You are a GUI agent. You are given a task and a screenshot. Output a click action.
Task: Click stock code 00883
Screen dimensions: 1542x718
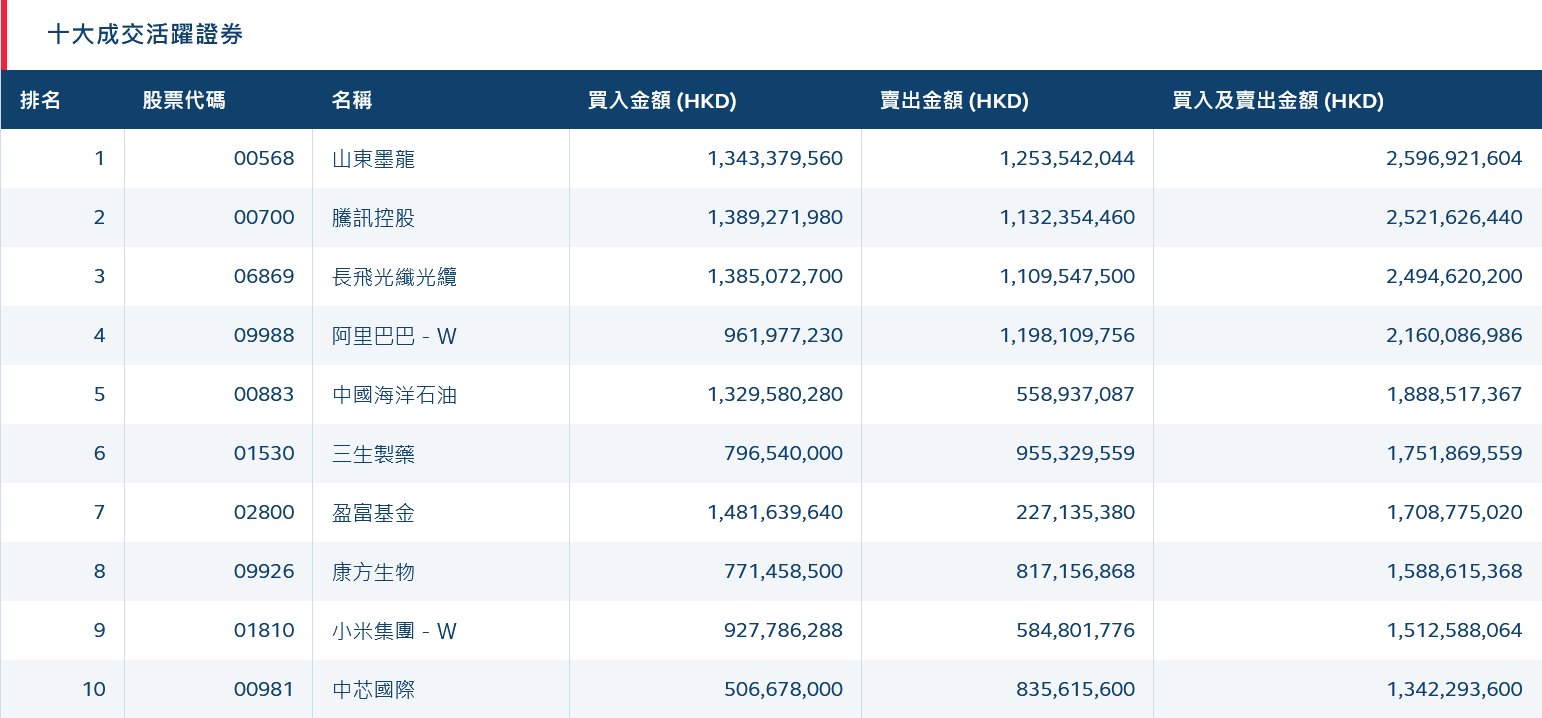click(264, 395)
